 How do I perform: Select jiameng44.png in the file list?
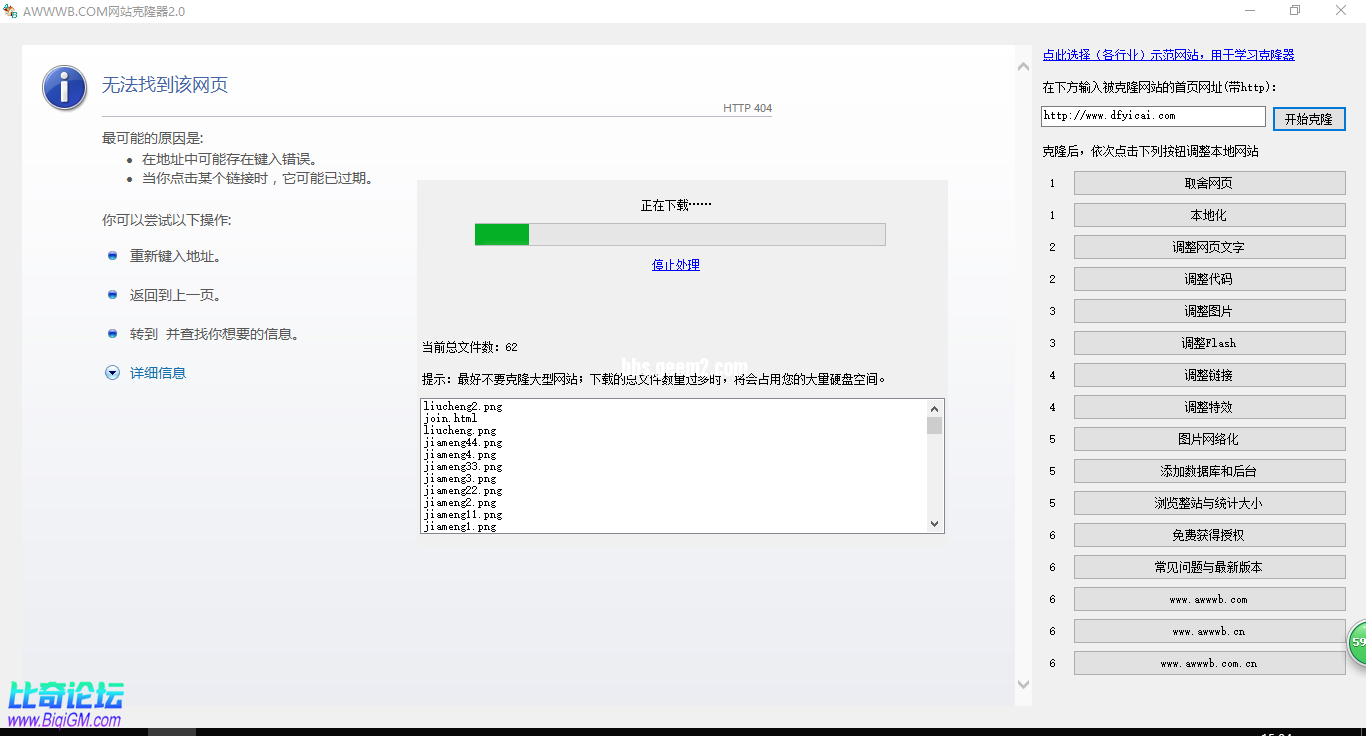pyautogui.click(x=463, y=443)
